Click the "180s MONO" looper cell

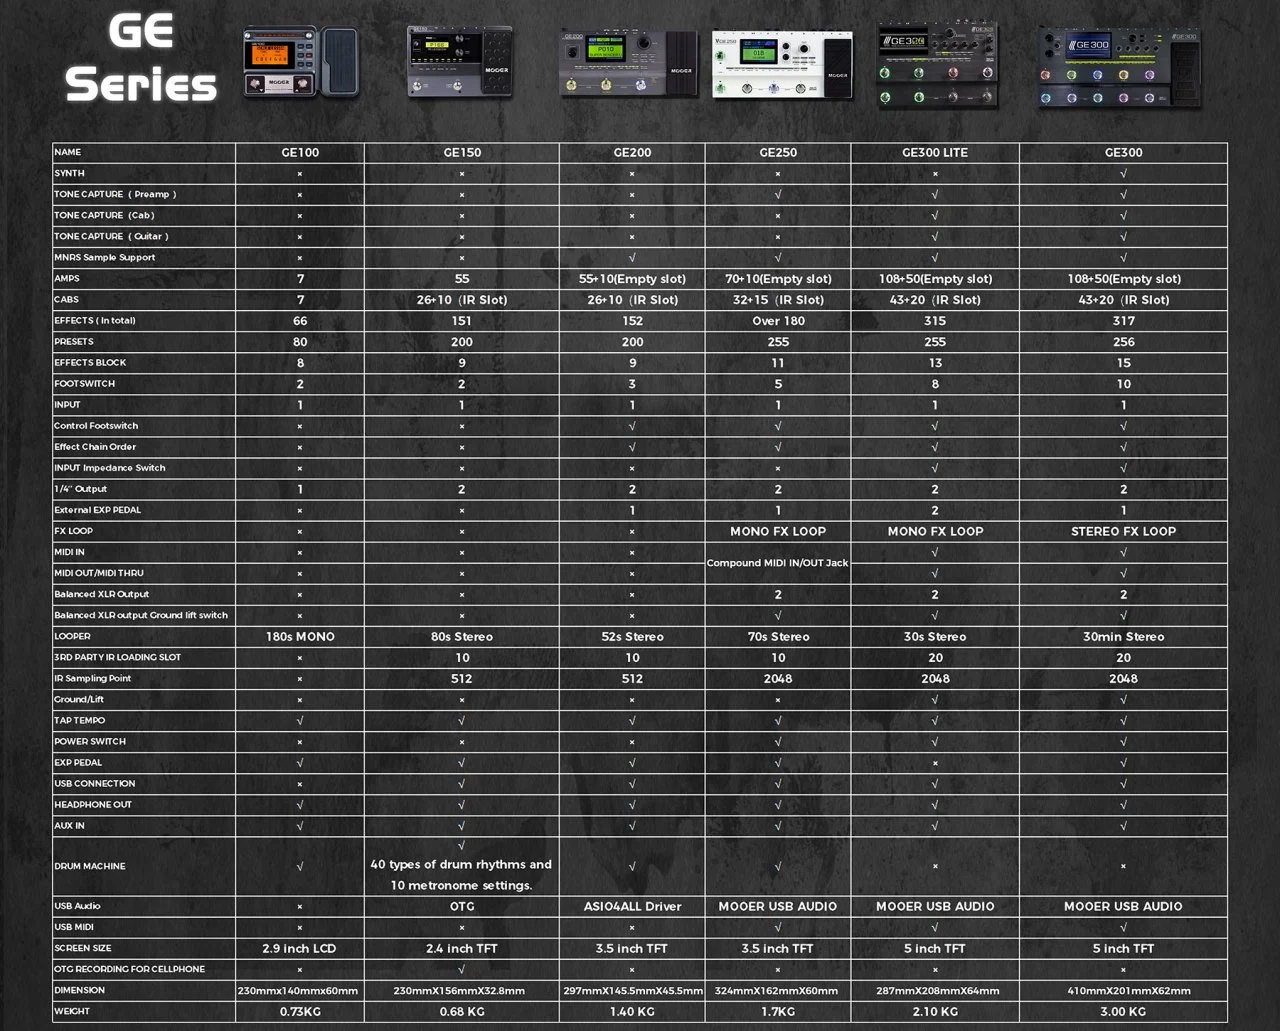[300, 636]
